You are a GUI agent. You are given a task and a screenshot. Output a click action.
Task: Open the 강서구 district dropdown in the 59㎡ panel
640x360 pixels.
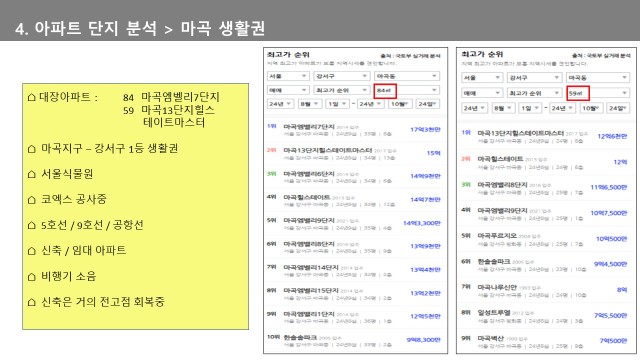[534, 78]
